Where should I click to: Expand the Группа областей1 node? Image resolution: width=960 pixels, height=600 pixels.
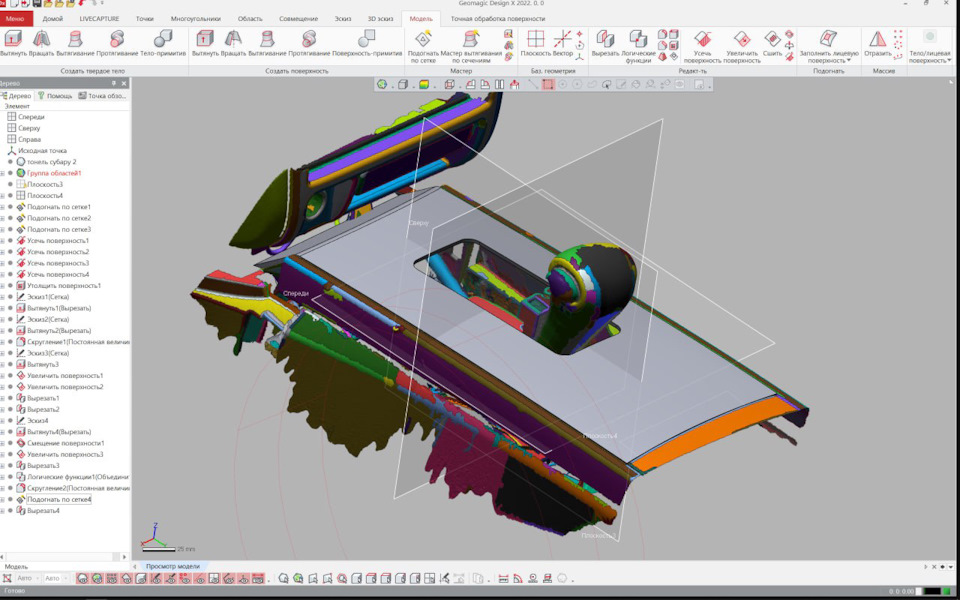[x=2, y=173]
